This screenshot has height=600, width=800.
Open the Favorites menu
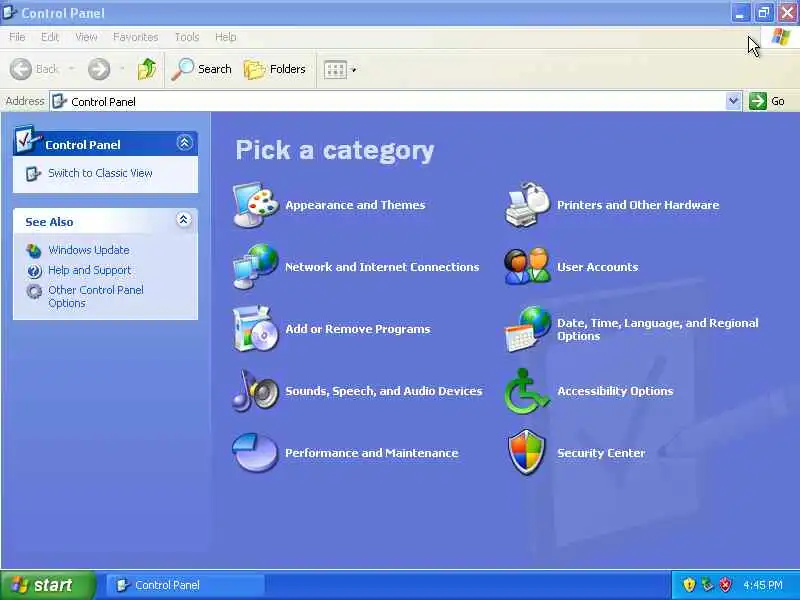(136, 37)
